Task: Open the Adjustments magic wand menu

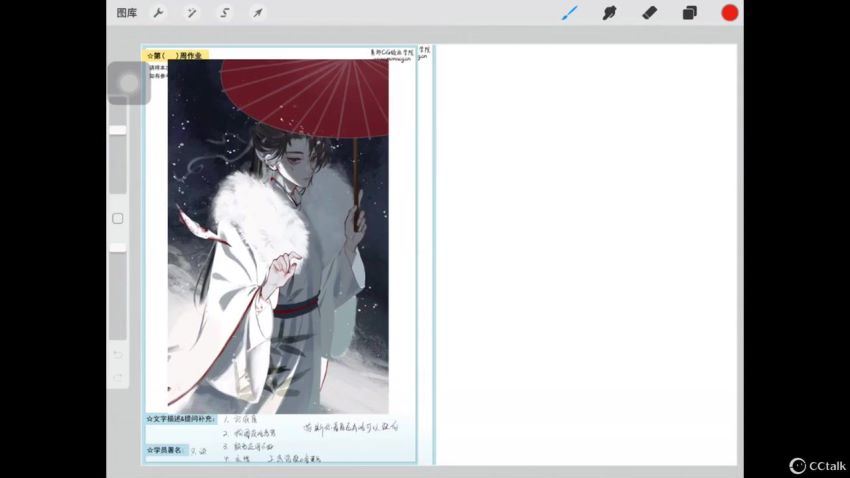Action: tap(191, 12)
